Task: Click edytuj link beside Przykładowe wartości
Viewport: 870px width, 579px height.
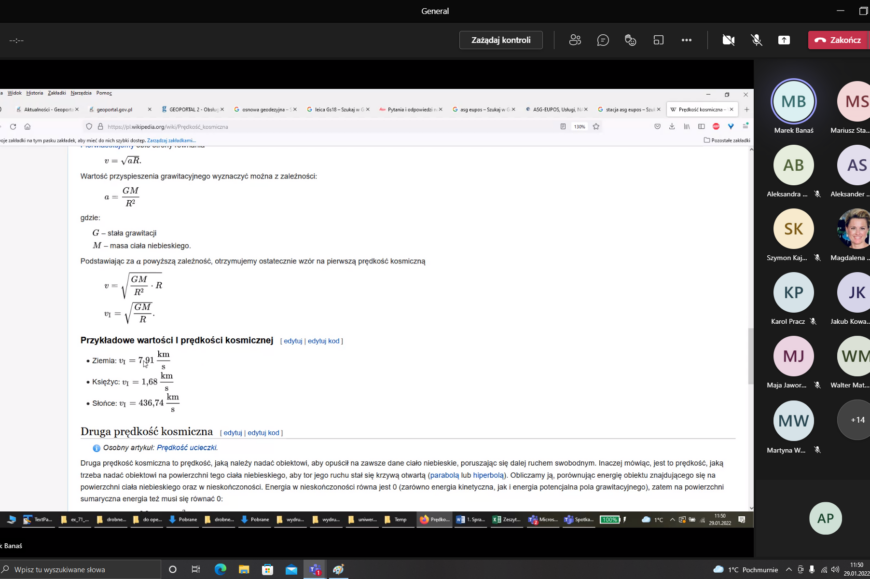Action: 292,341
